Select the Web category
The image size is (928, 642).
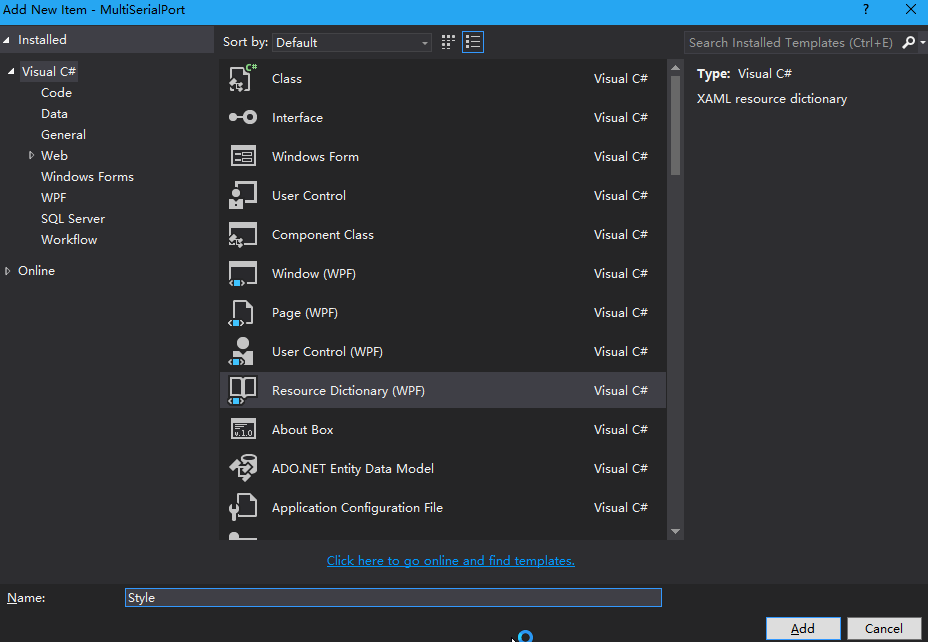[x=54, y=156]
